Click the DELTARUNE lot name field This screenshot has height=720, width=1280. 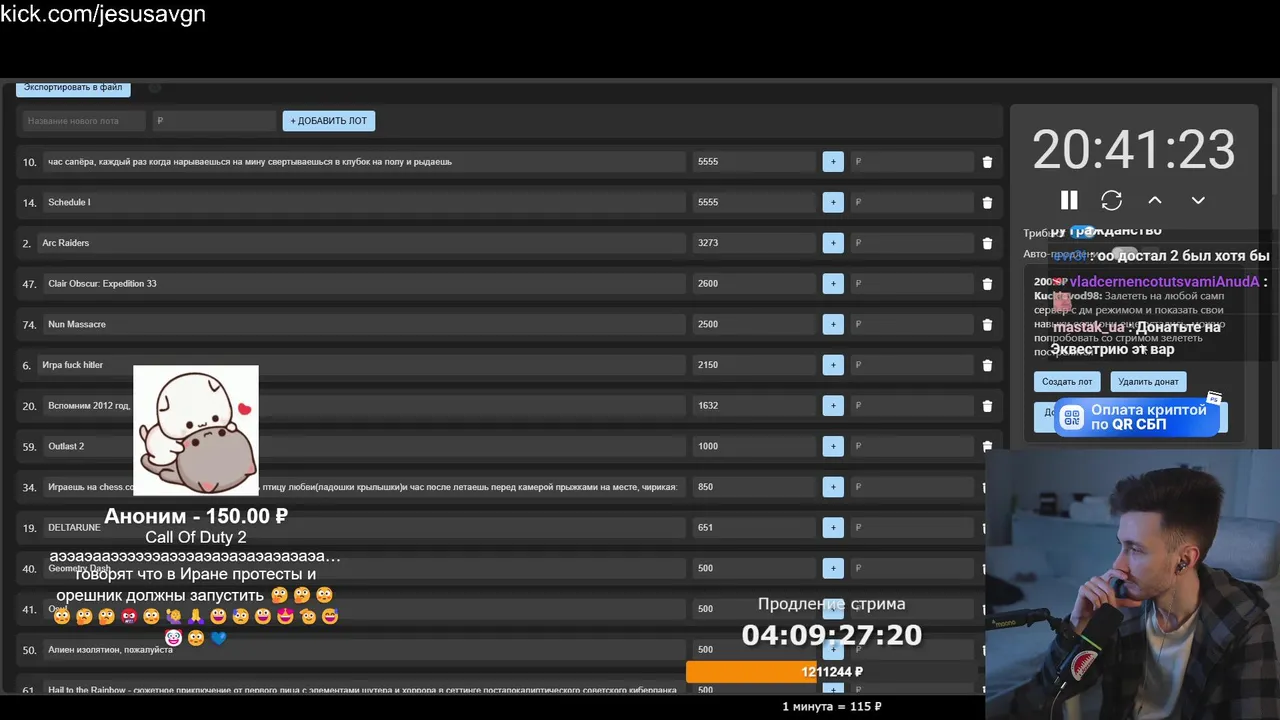point(364,528)
